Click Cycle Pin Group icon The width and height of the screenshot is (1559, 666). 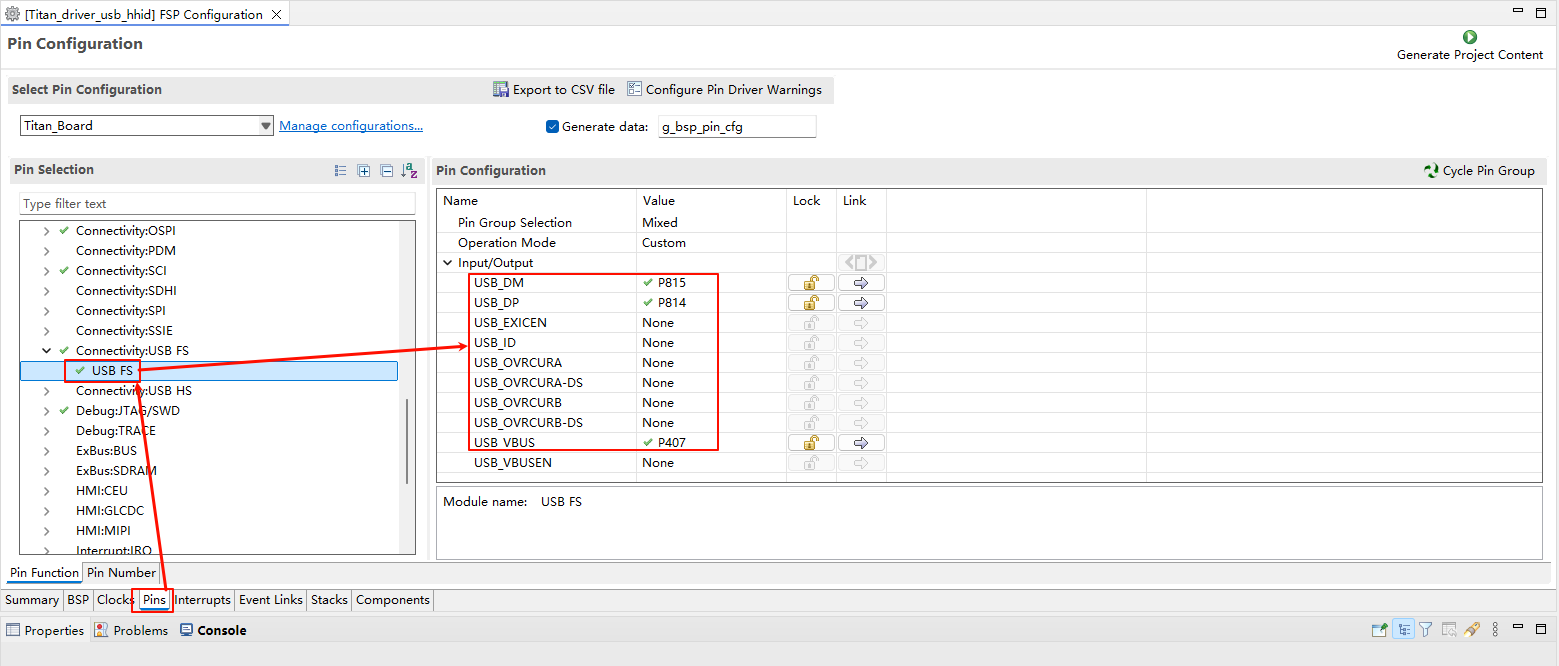pyautogui.click(x=1431, y=171)
